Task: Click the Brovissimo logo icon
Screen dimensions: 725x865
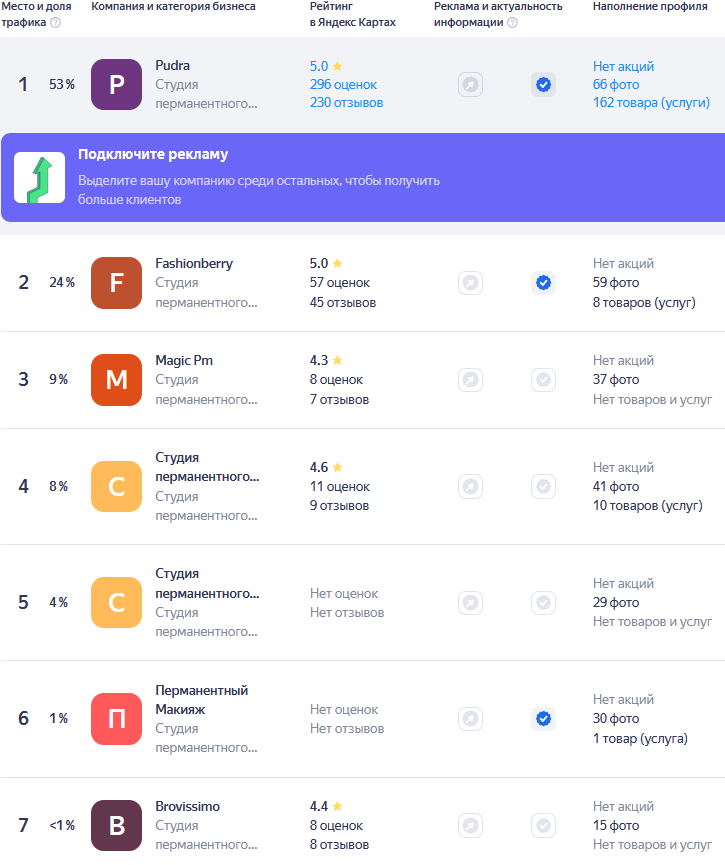Action: click(116, 825)
